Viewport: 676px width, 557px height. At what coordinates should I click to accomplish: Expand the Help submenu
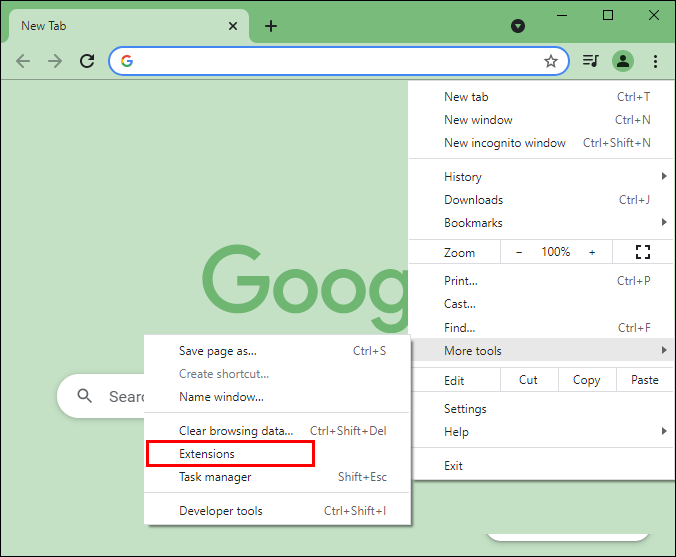tap(541, 432)
